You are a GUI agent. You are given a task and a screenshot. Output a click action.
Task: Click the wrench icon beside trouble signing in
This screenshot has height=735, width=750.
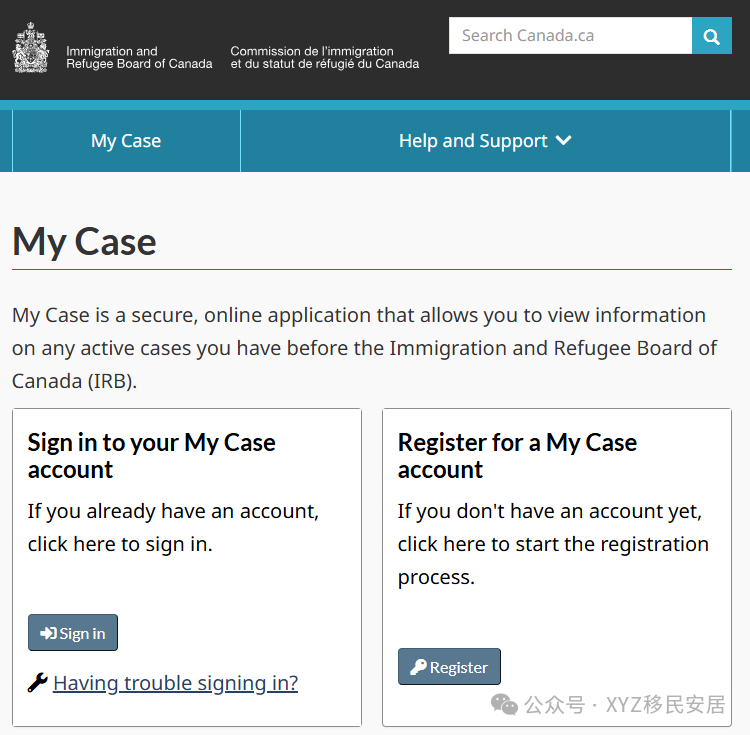tap(37, 682)
